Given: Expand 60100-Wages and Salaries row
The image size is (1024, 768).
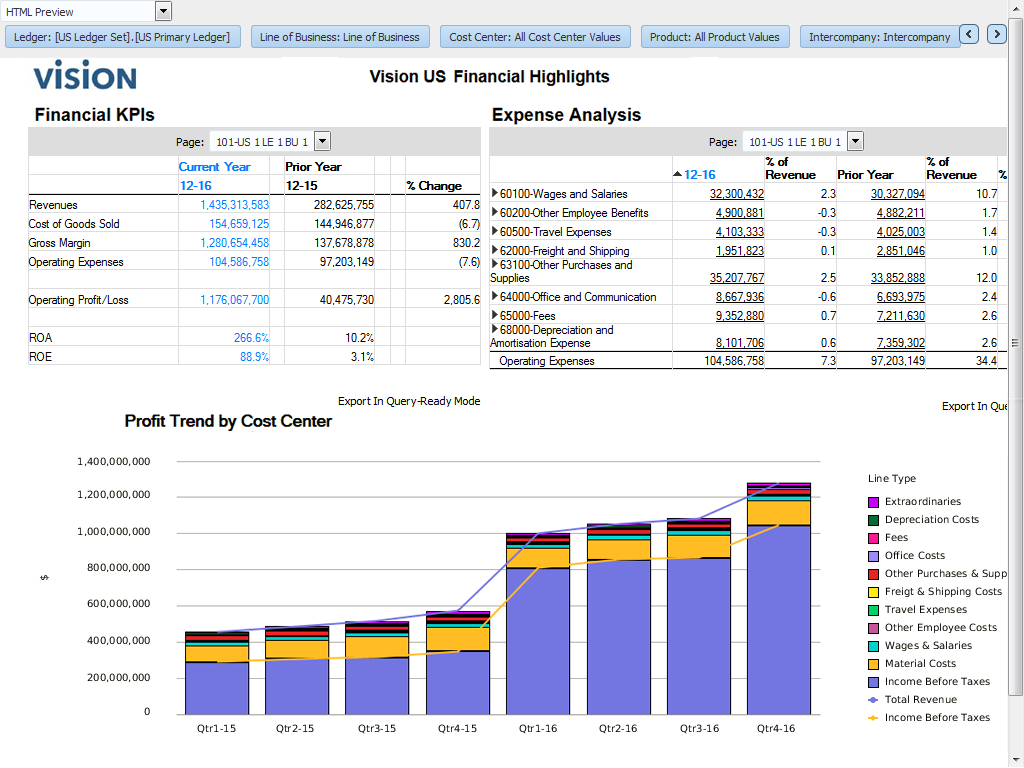Looking at the screenshot, I should [495, 194].
